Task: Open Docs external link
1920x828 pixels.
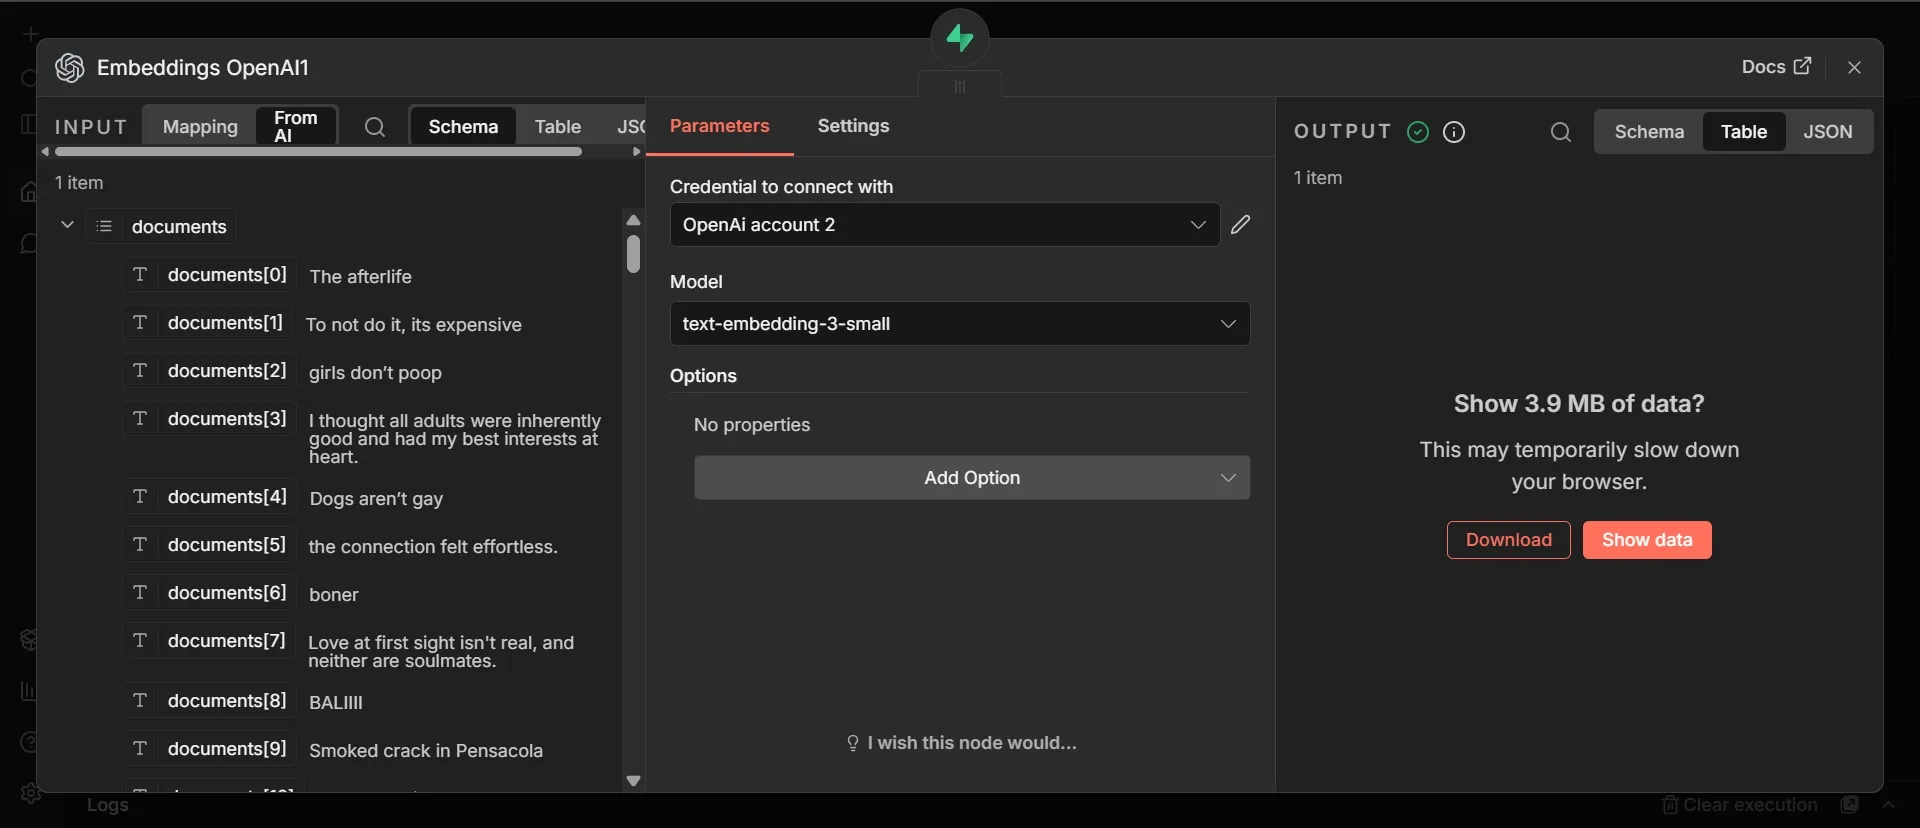Action: [x=1776, y=67]
